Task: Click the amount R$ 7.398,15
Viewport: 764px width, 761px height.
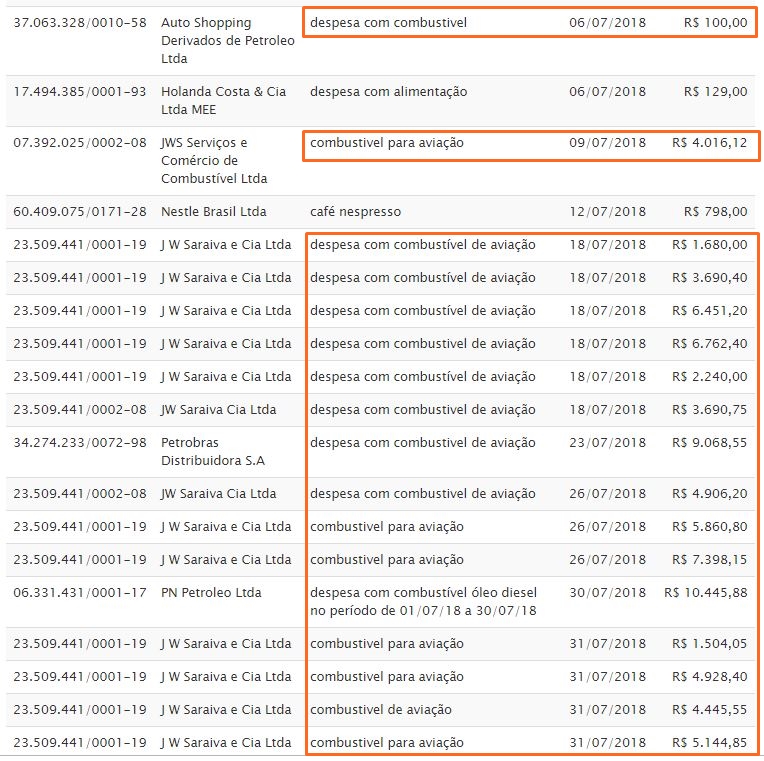Action: pos(709,560)
